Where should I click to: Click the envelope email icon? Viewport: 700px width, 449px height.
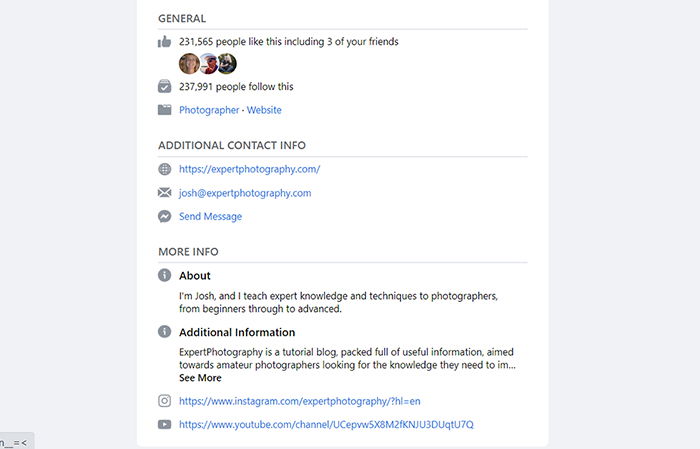pyautogui.click(x=164, y=192)
